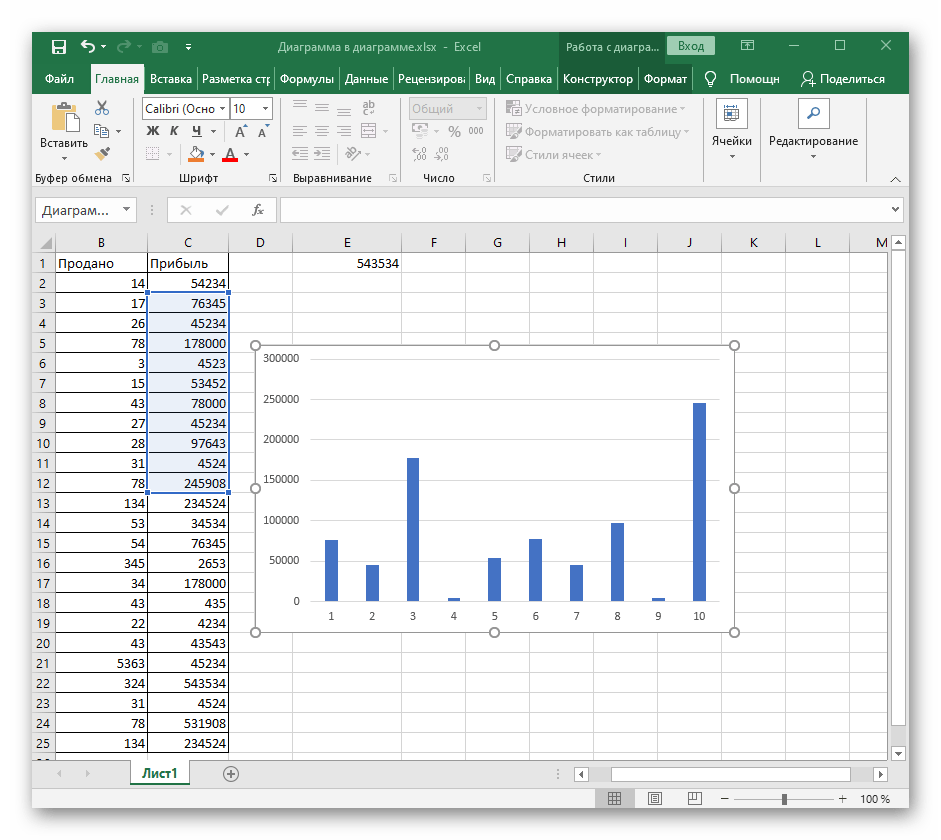
Task: Click the Cut scissors icon
Action: click(102, 108)
